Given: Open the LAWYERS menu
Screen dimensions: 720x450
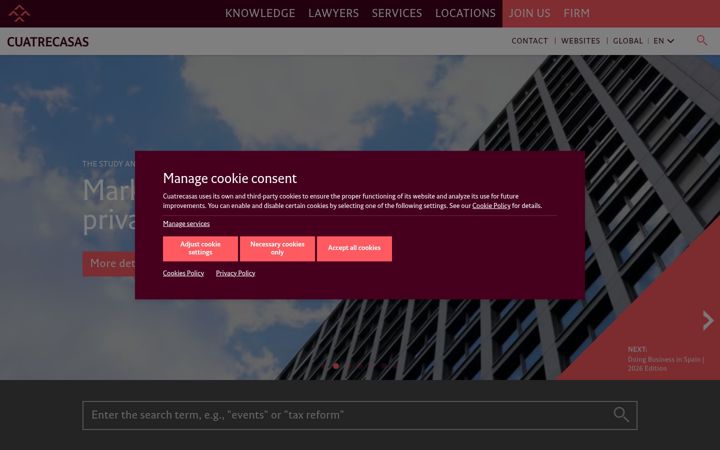Looking at the screenshot, I should pyautogui.click(x=333, y=13).
